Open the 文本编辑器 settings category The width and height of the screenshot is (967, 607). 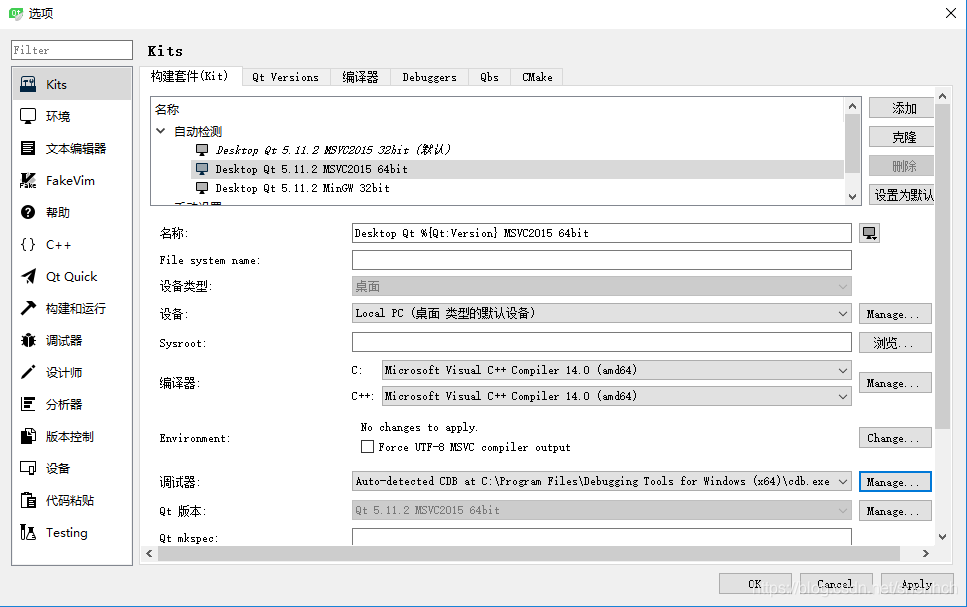72,148
